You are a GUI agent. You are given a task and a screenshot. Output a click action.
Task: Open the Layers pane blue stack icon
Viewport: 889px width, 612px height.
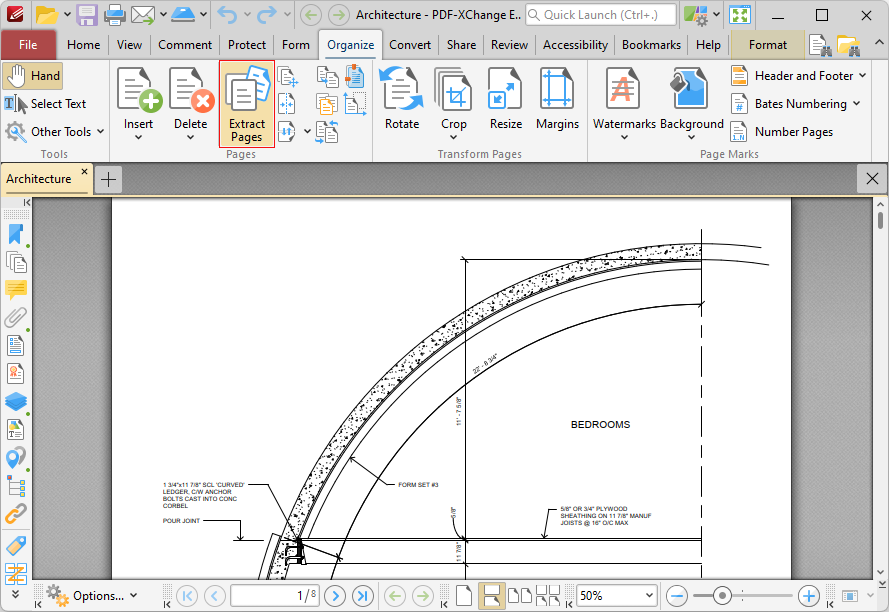16,402
